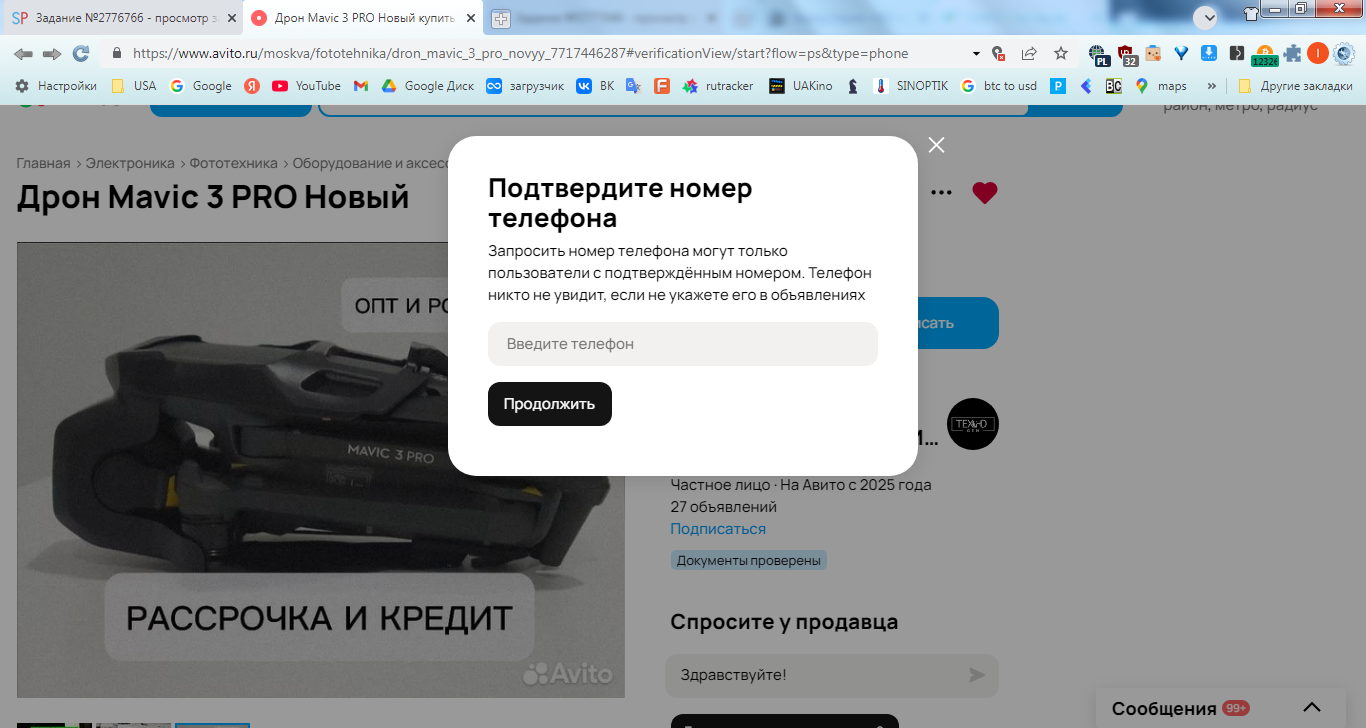Image resolution: width=1366 pixels, height=728 pixels.
Task: Open the Настройки bookmark
Action: tap(55, 86)
